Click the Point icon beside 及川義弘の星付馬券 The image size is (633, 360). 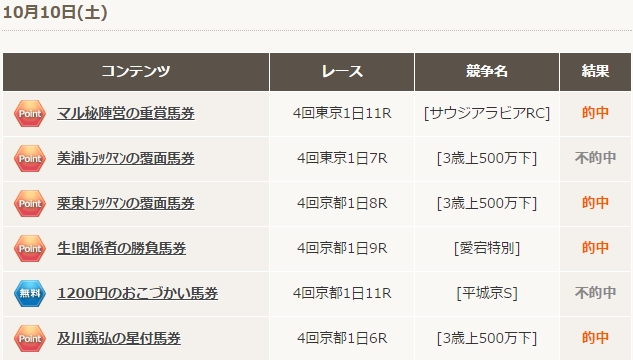tap(30, 338)
